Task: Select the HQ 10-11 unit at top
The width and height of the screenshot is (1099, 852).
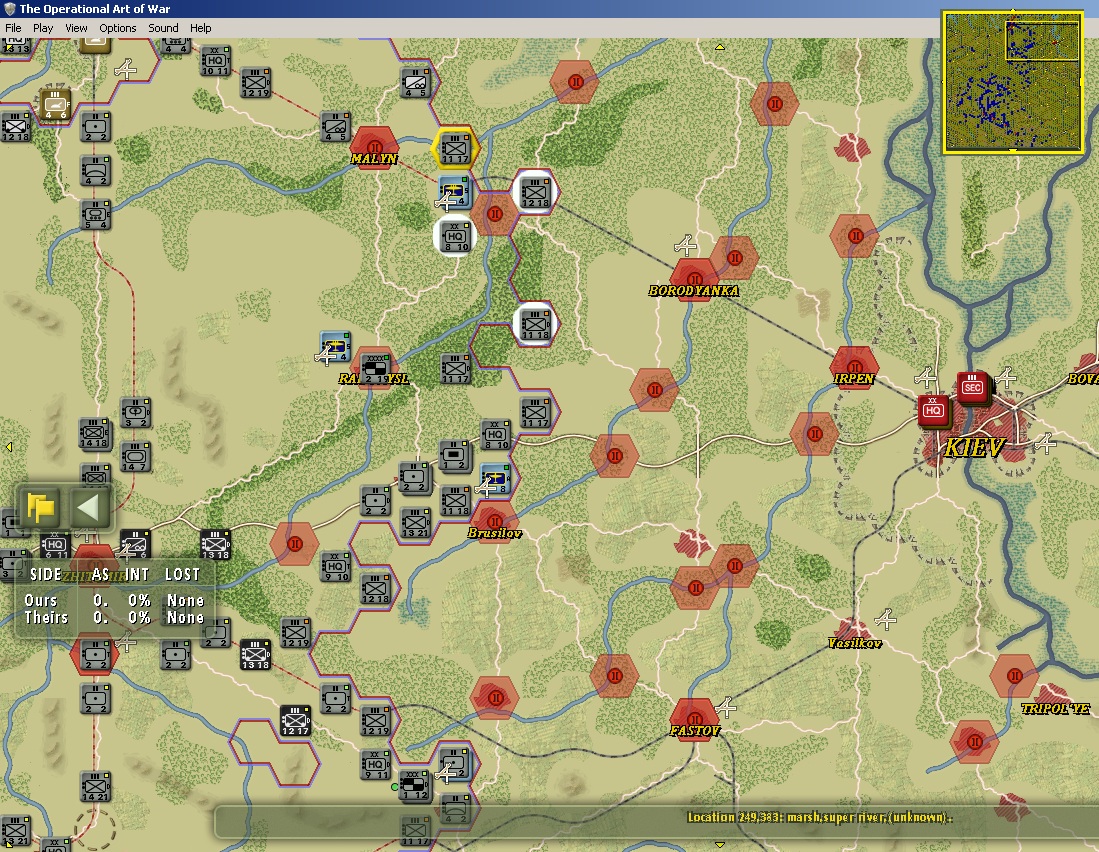Action: [215, 61]
